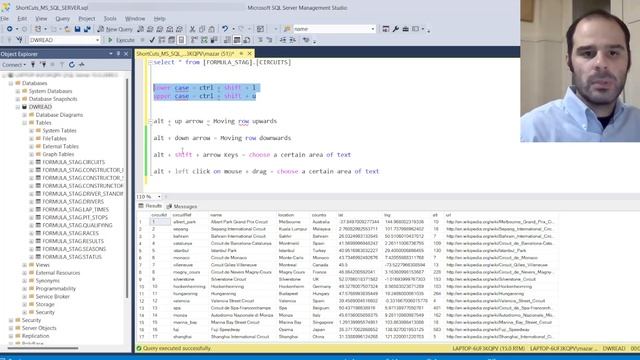Toggle the Results to Text button
The height and width of the screenshot is (360, 640).
(x=227, y=40)
